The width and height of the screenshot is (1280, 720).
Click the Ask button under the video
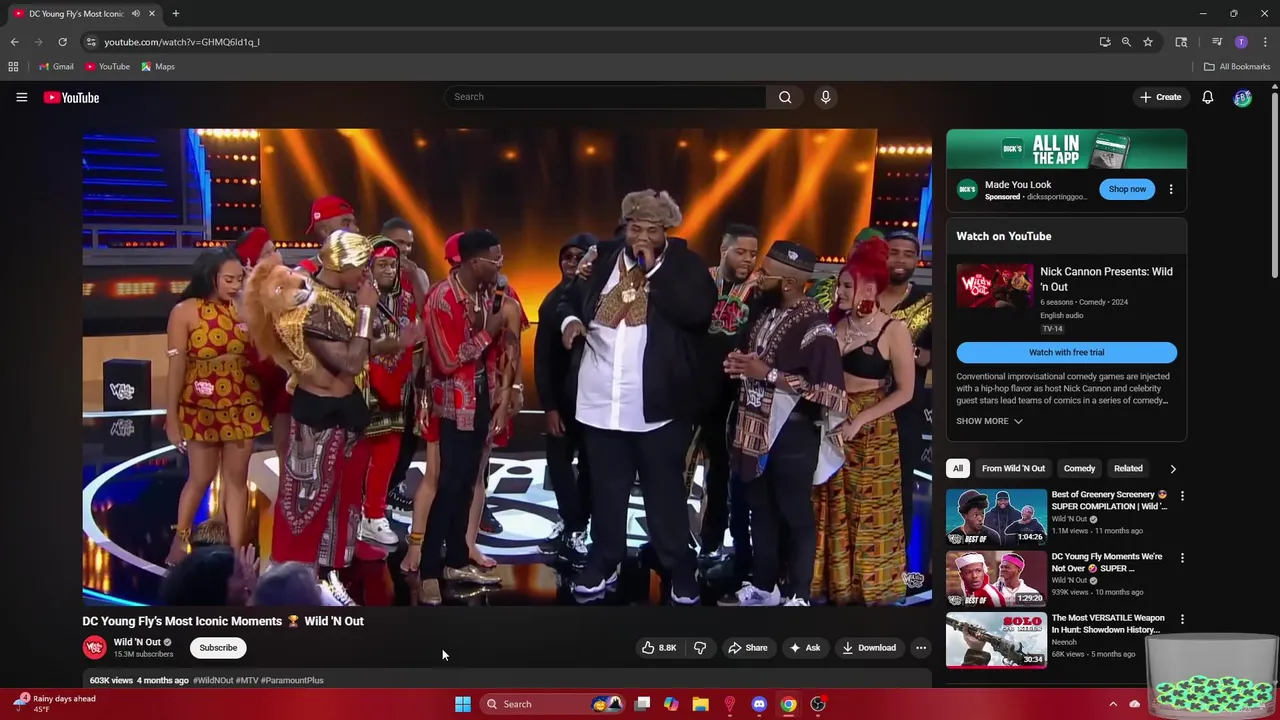point(804,647)
